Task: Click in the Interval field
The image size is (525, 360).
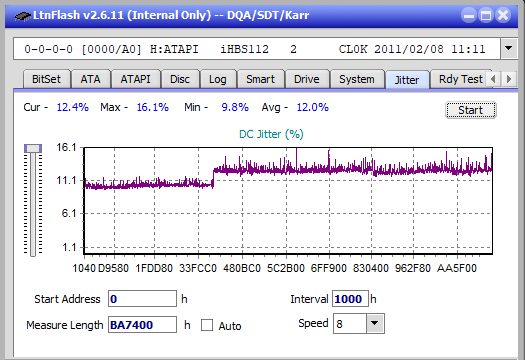Action: click(x=350, y=299)
